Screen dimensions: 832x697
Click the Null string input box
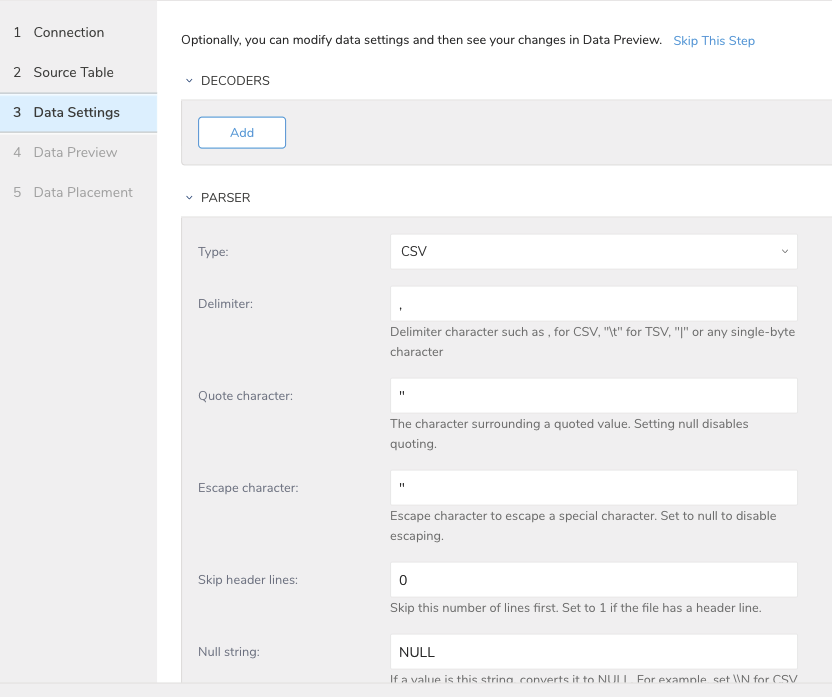(x=593, y=652)
